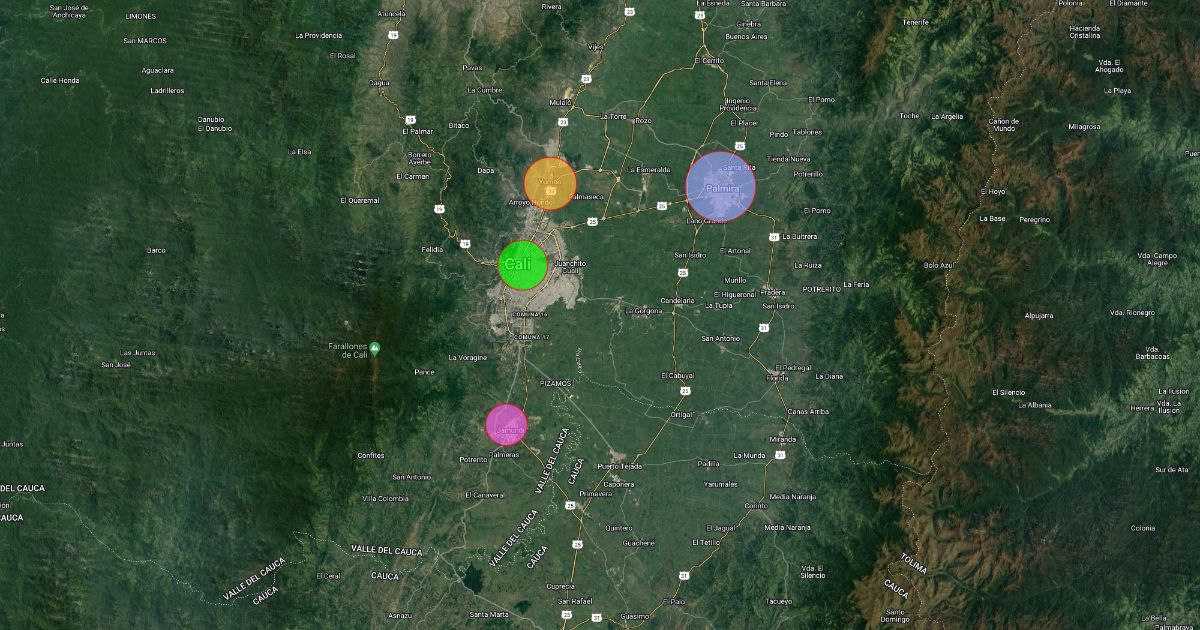Click the Ortigal label
The height and width of the screenshot is (630, 1200).
tap(681, 413)
